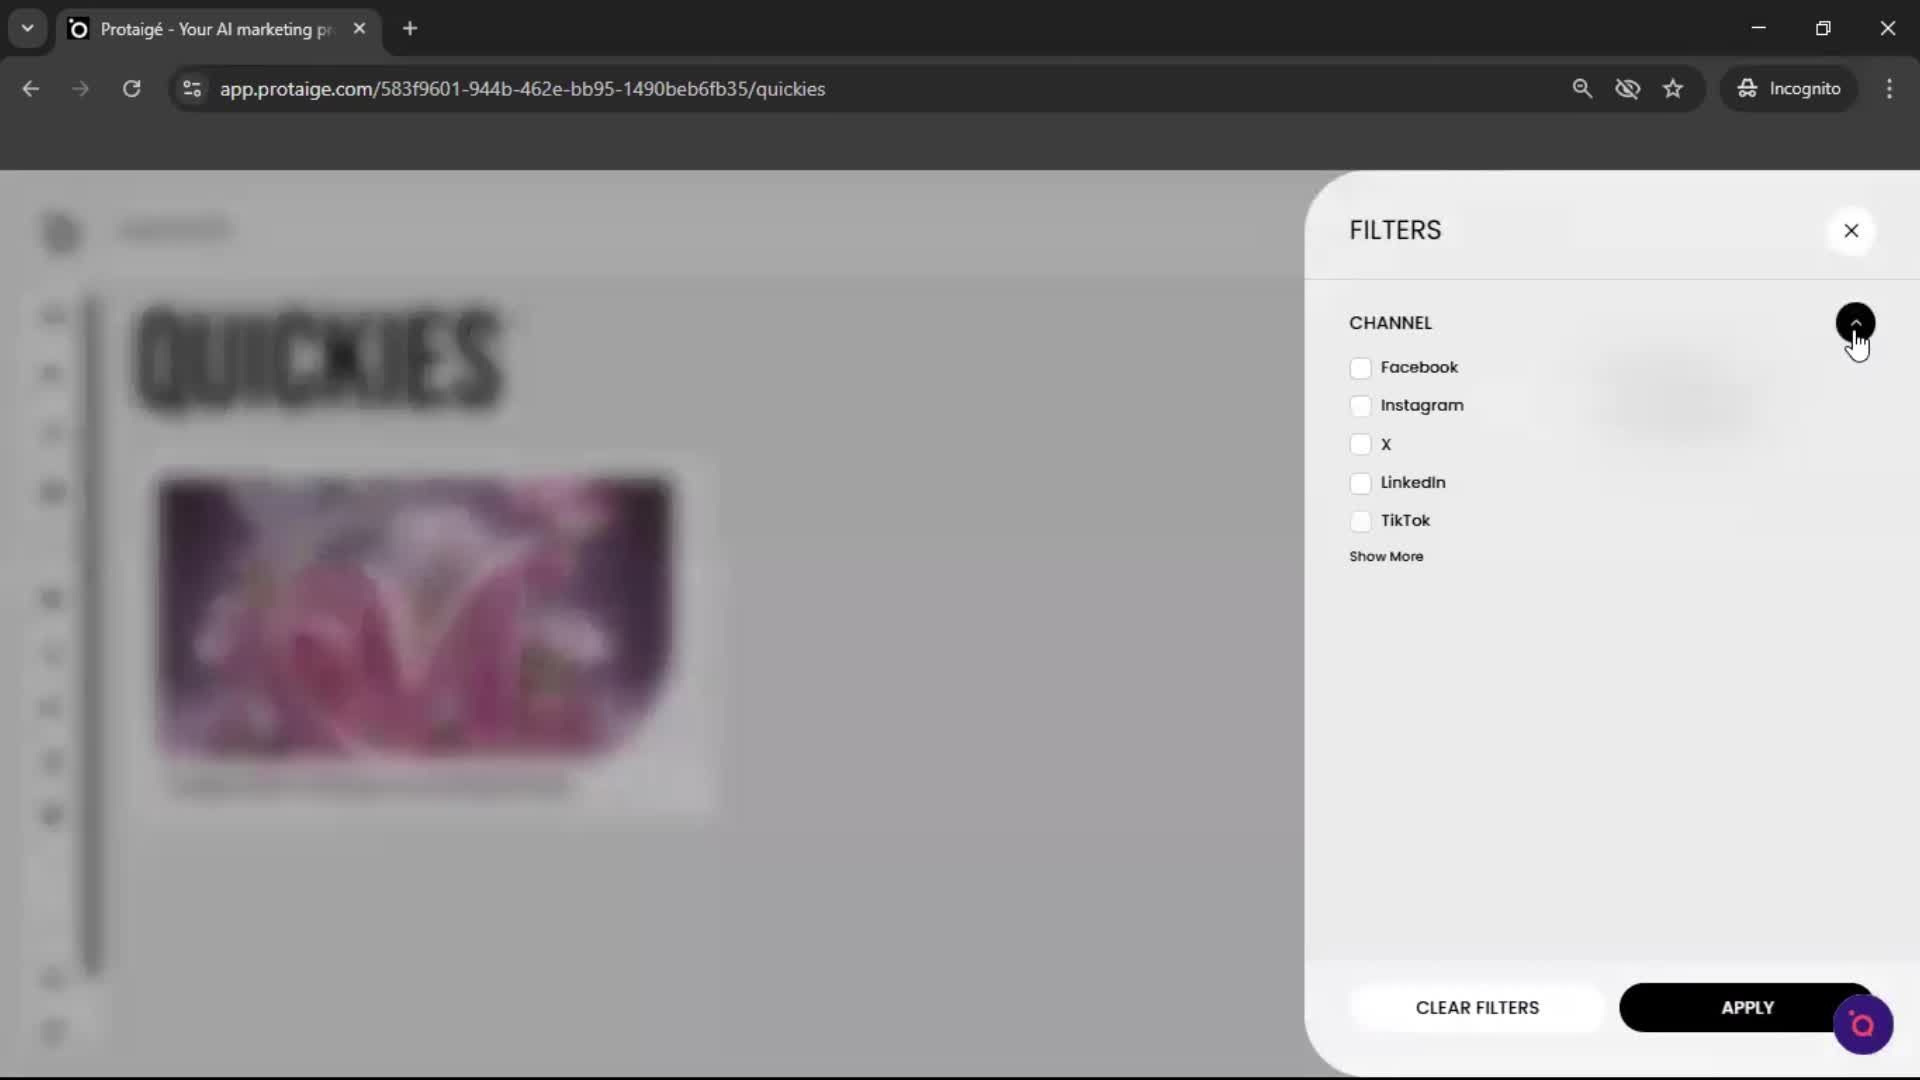This screenshot has height=1080, width=1920.
Task: Open a new browser tab
Action: pyautogui.click(x=410, y=29)
